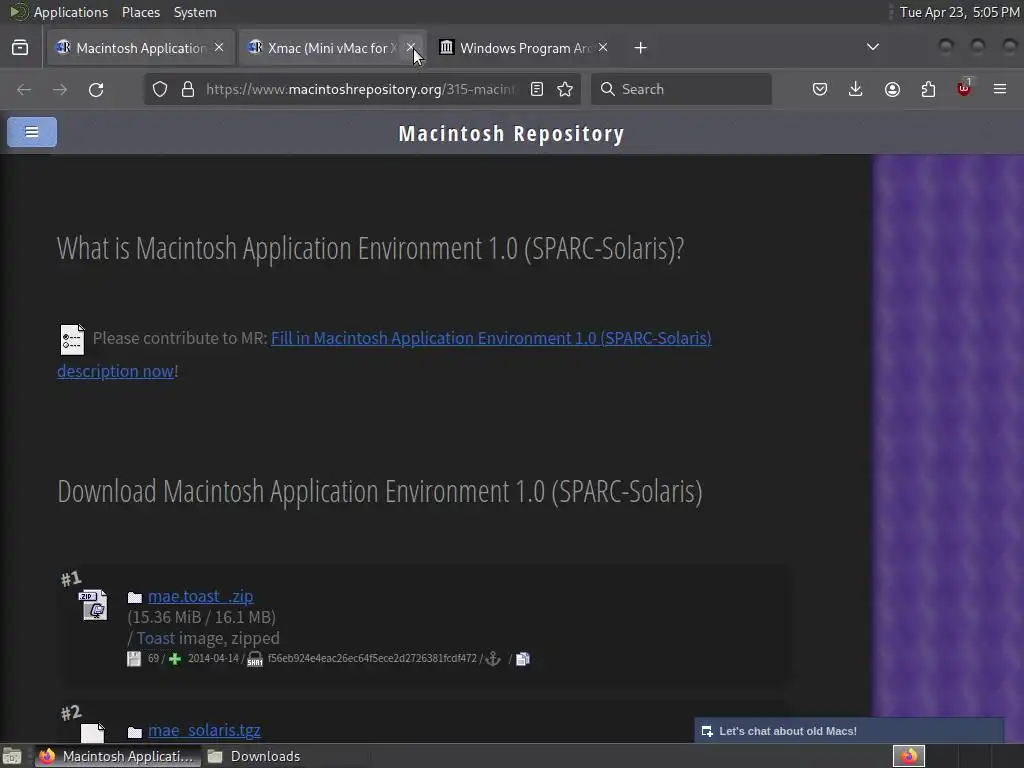The image size is (1024, 768).
Task: Click the Download Macintosh Application Environment heading
Action: pos(380,491)
